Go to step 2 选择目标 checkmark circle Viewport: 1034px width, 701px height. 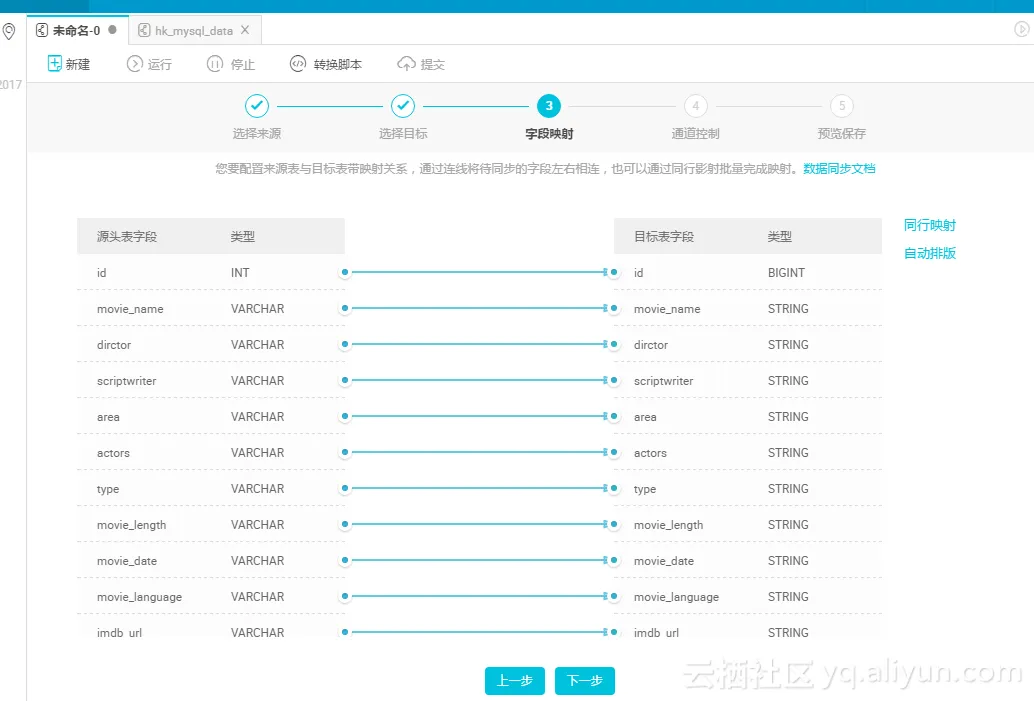click(403, 106)
